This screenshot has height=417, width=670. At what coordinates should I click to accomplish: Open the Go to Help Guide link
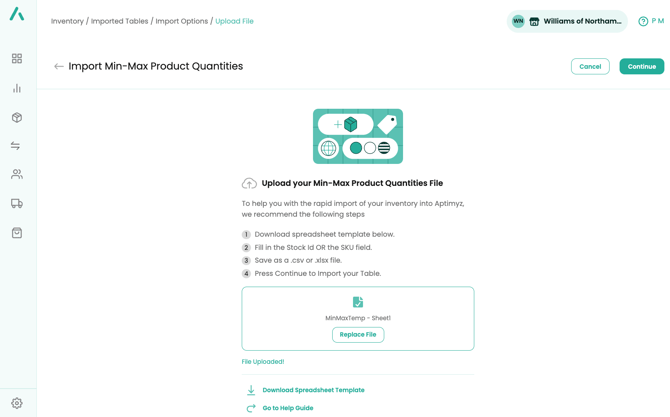coord(288,408)
